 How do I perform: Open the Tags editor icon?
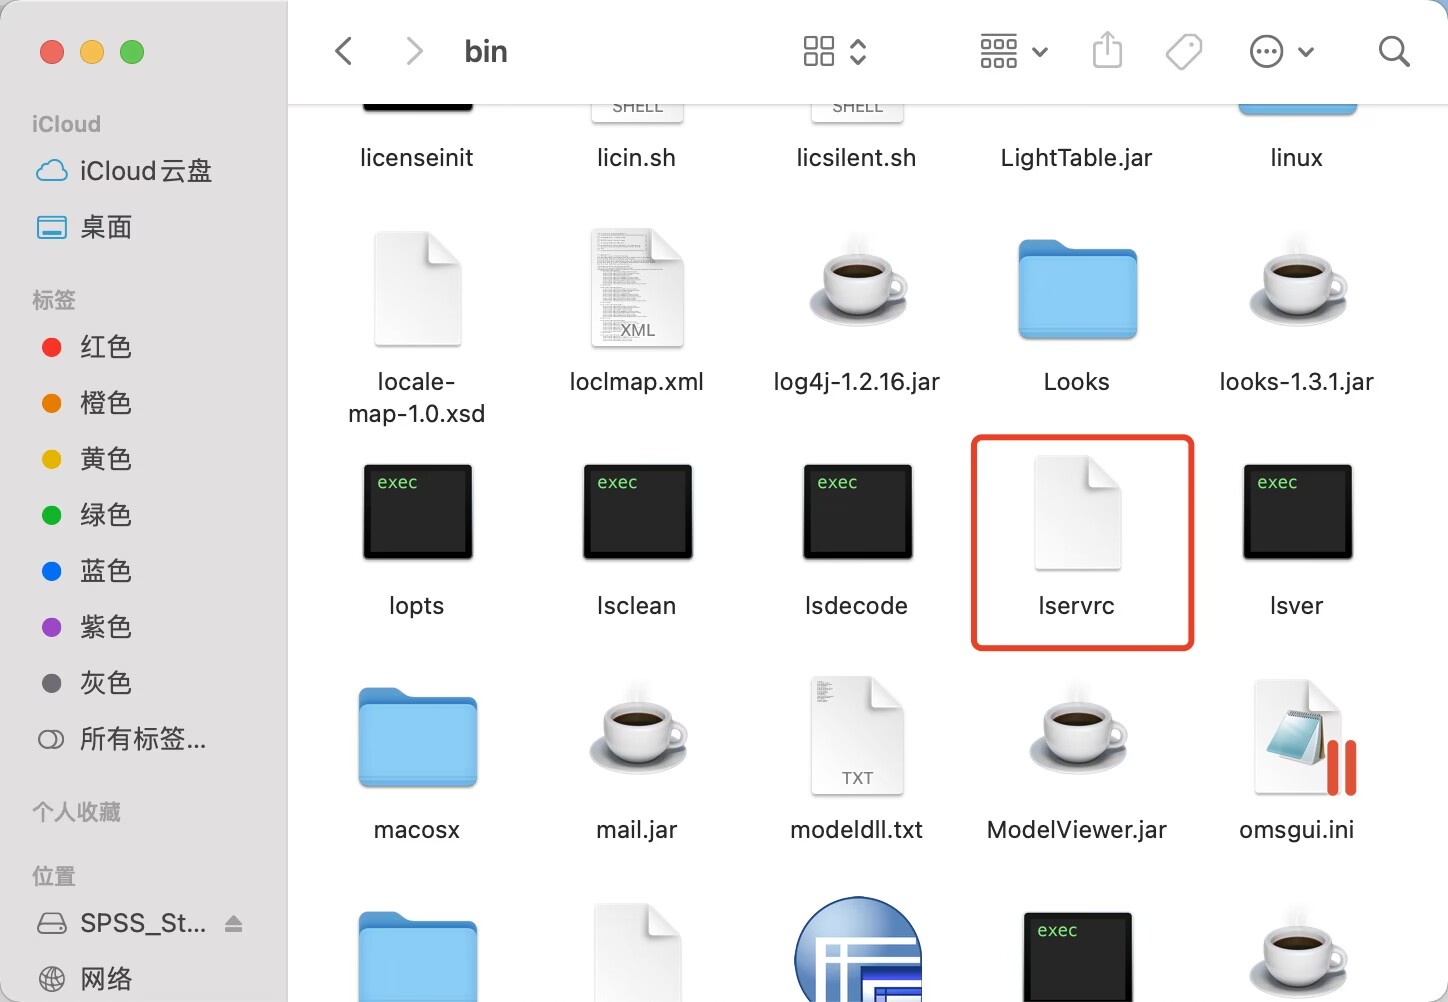tap(1184, 51)
